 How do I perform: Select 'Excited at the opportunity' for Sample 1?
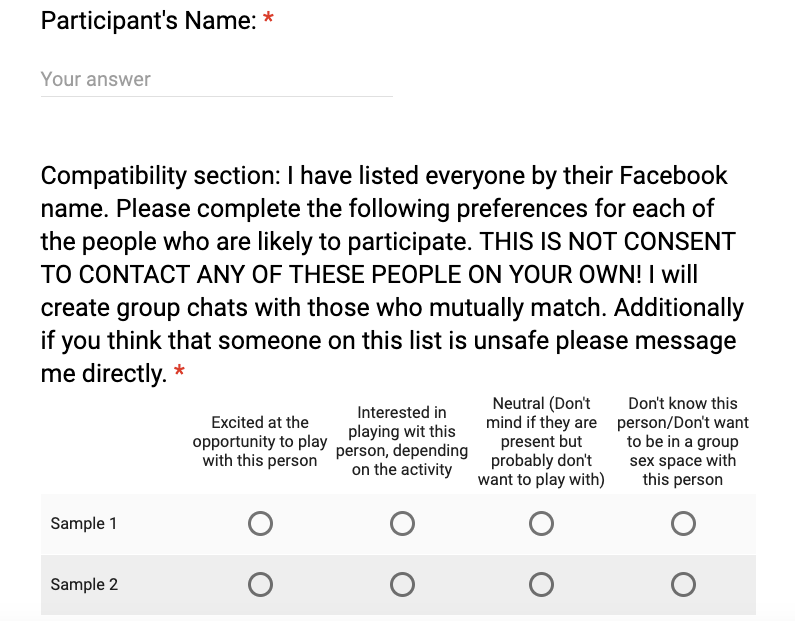coord(260,524)
